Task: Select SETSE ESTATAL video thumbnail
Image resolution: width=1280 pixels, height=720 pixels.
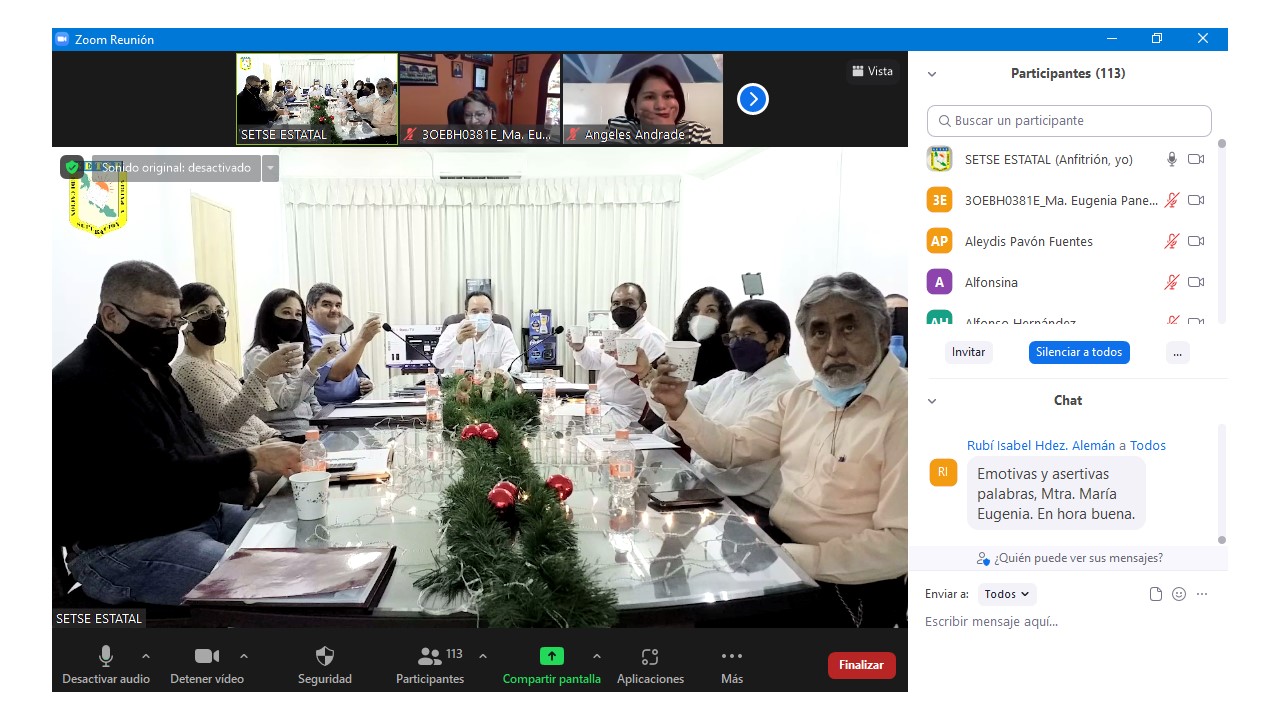Action: 317,99
